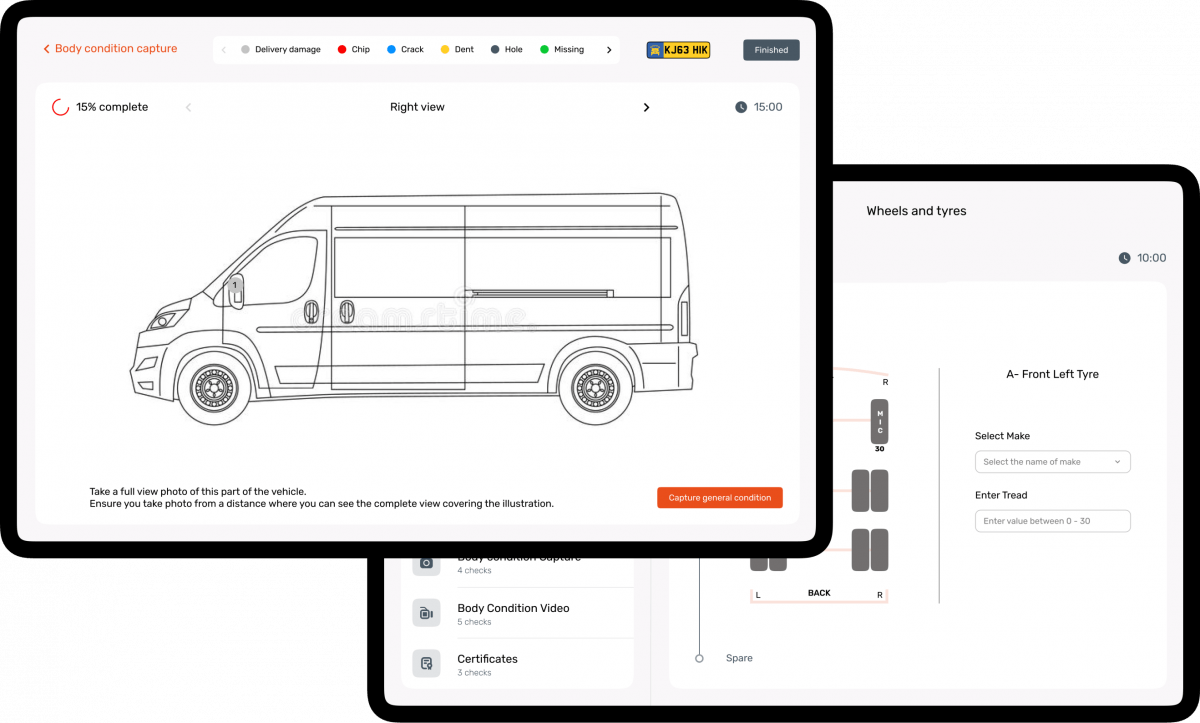The image size is (1200, 723).
Task: Select the upper right dual tyre pair
Action: [x=870, y=490]
